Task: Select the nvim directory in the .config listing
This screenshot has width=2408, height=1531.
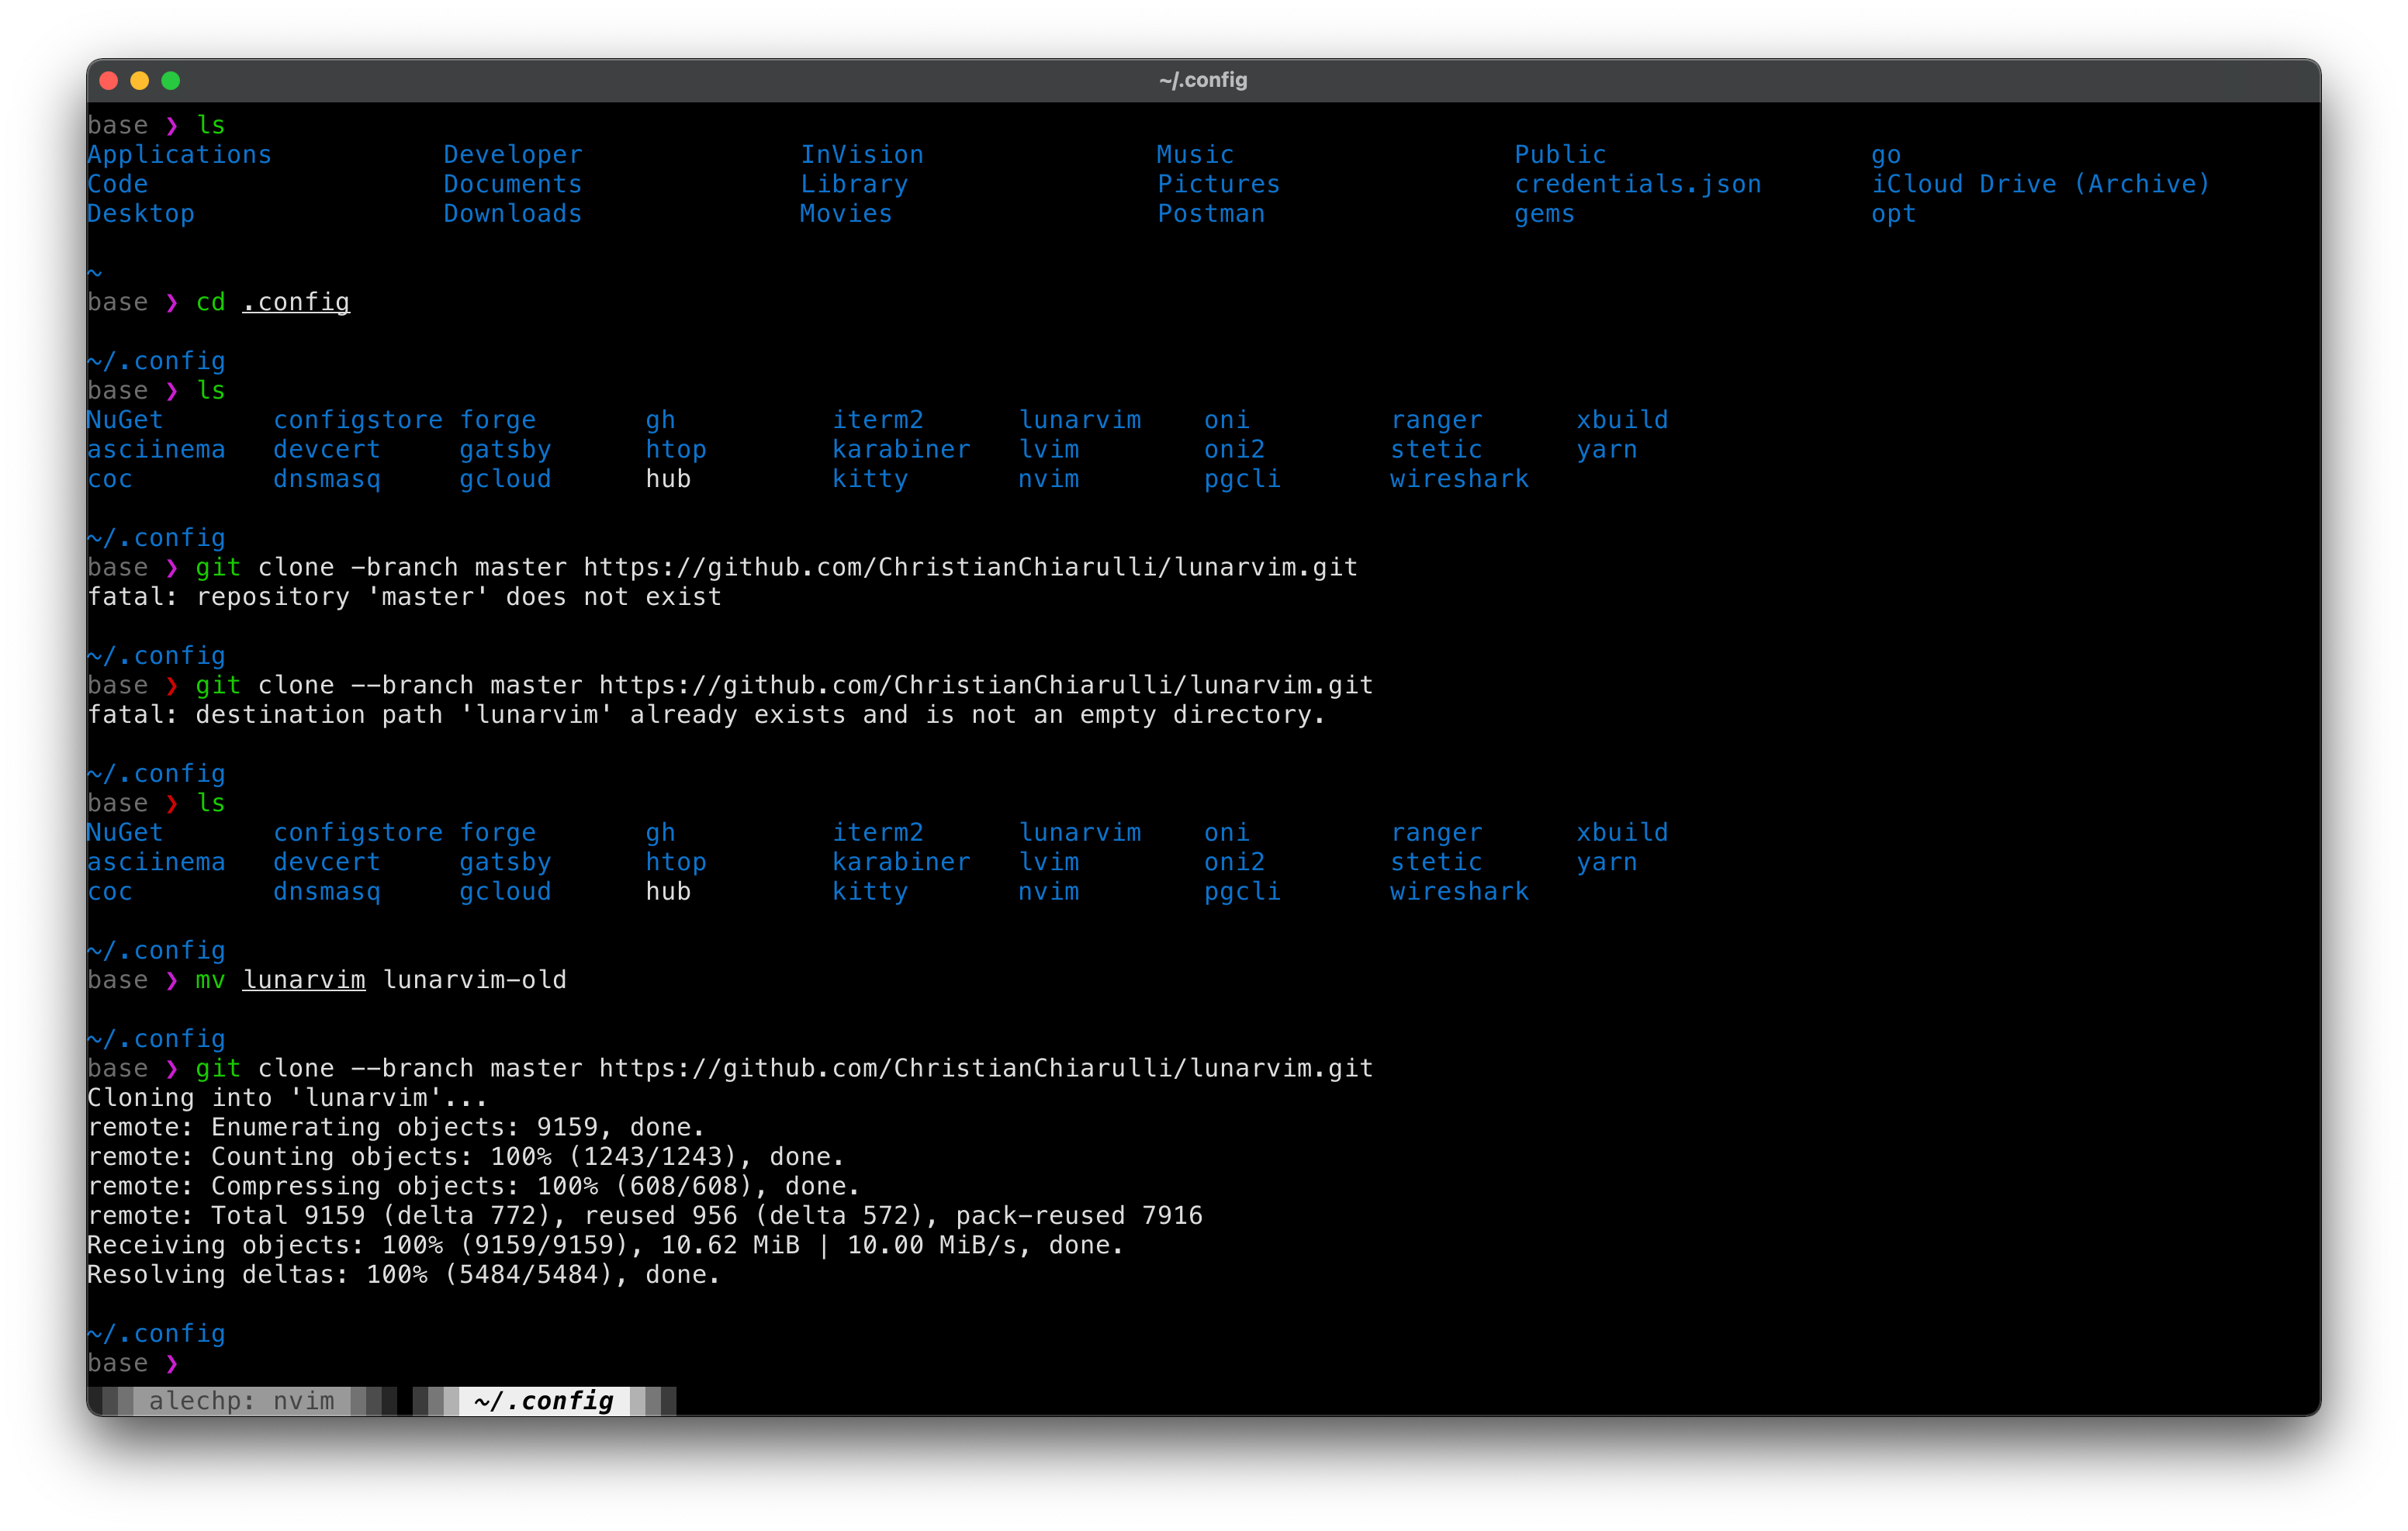Action: (1047, 479)
